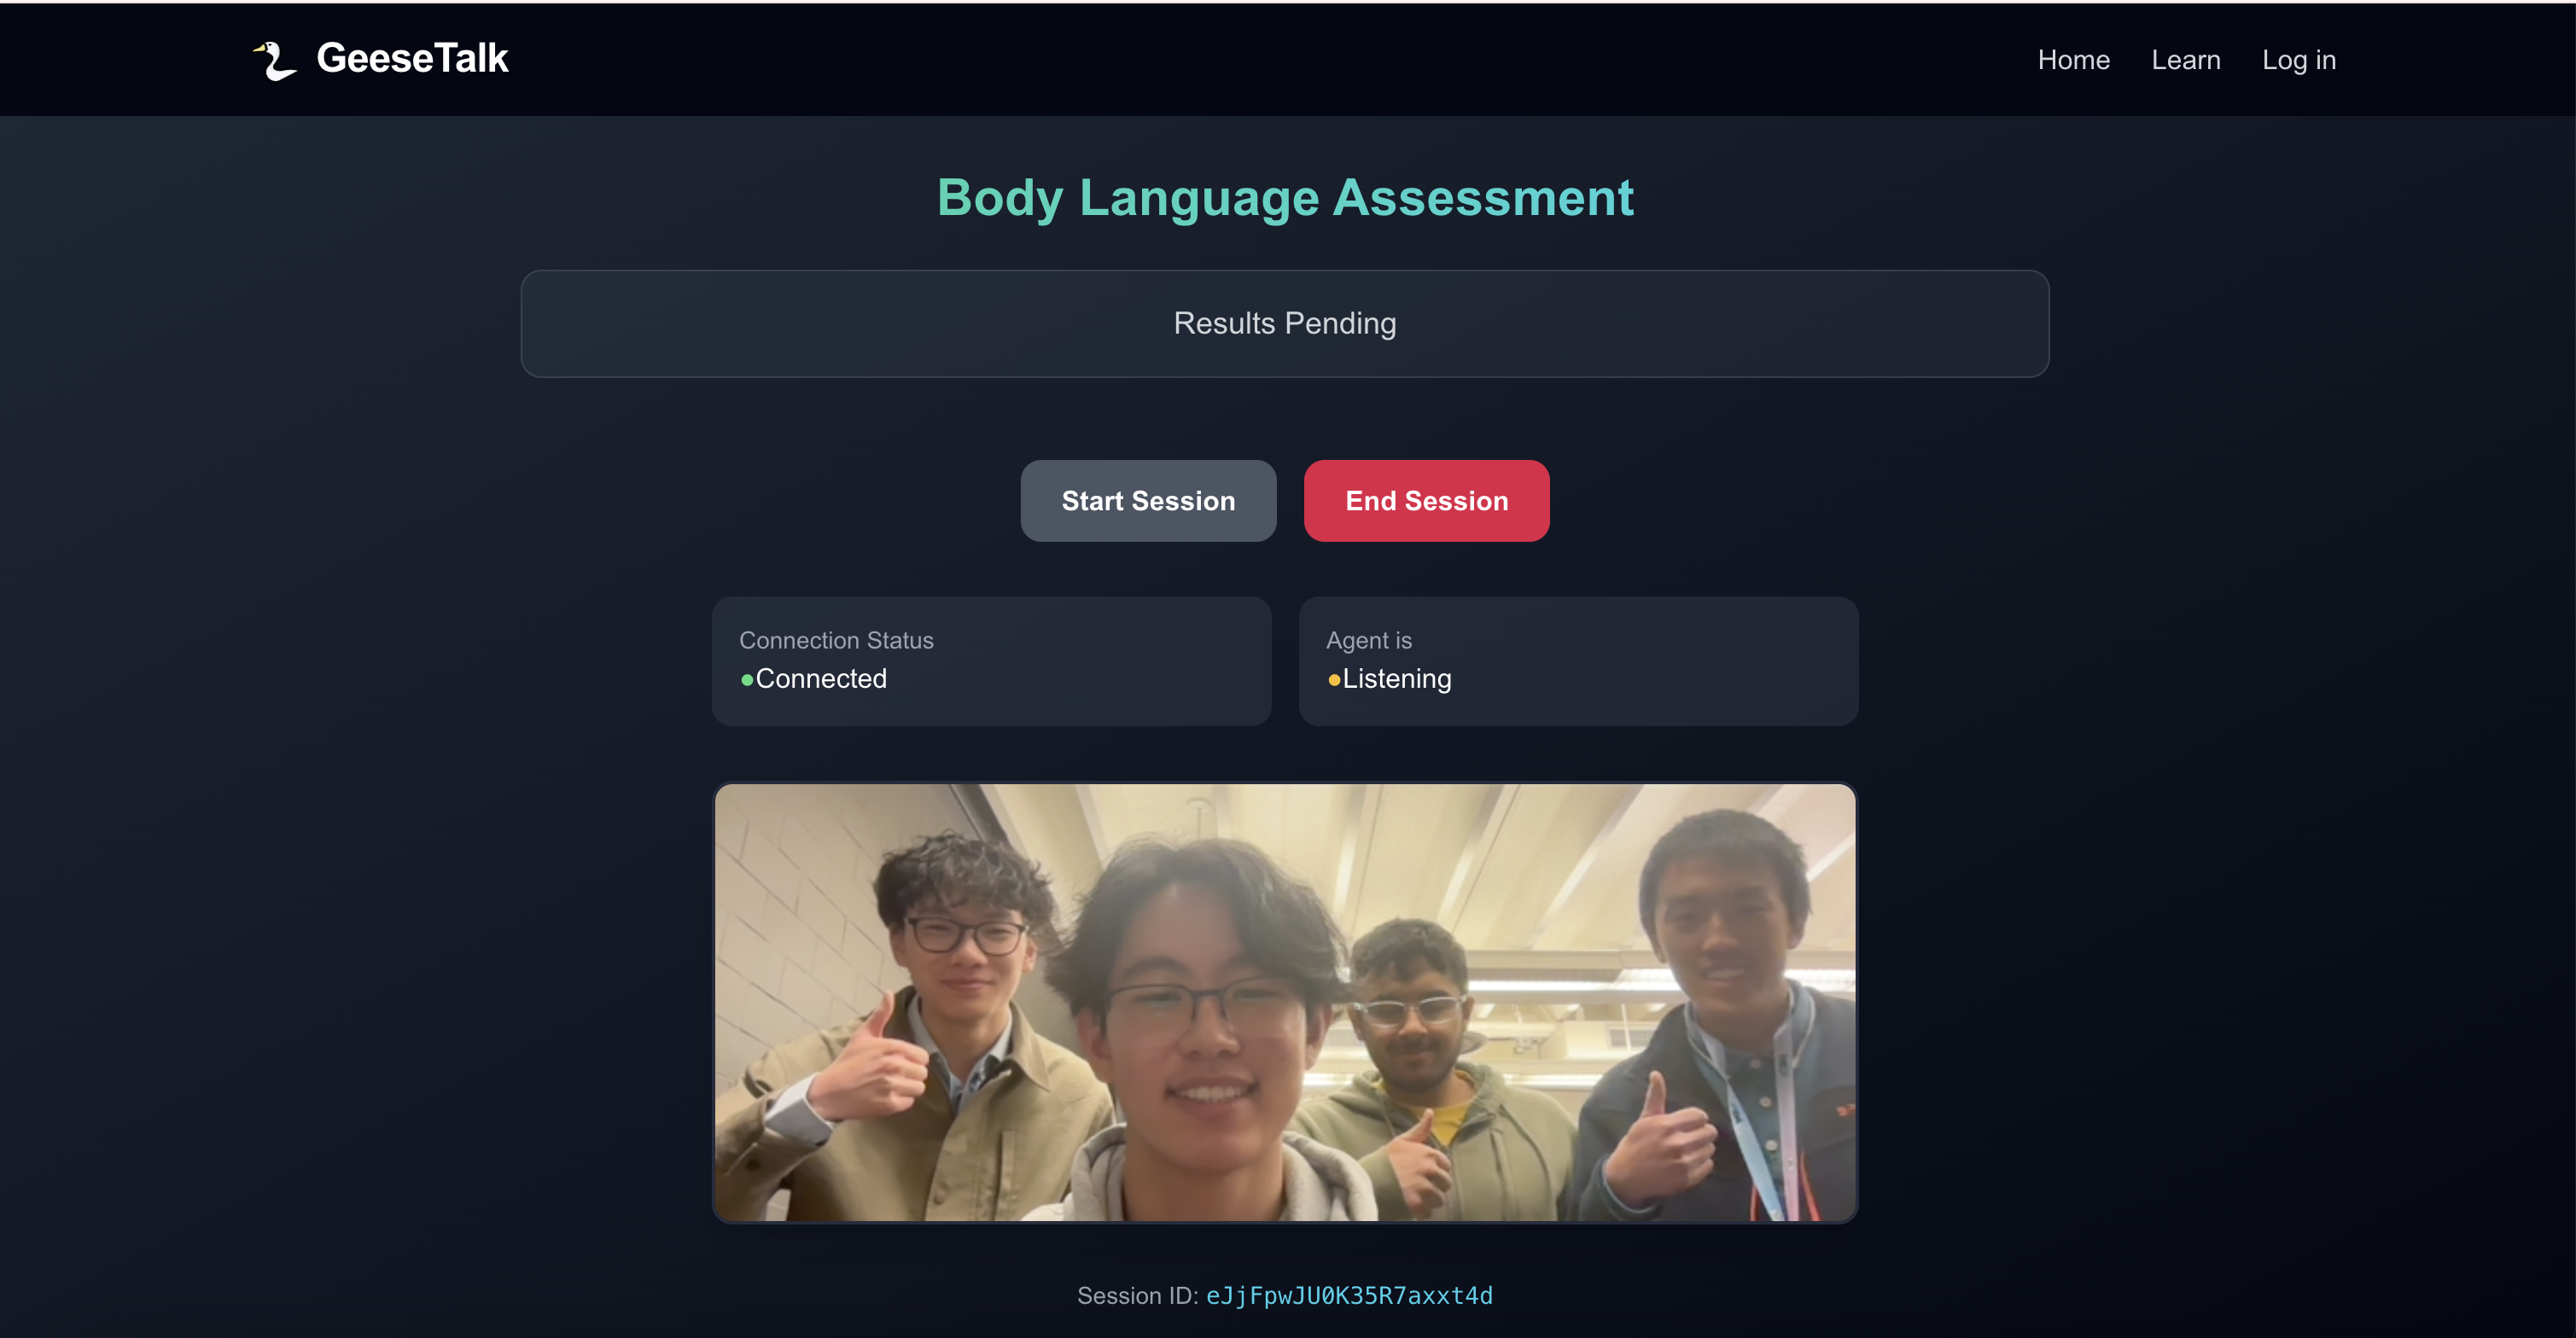Go to the Learn section
Viewport: 2576px width, 1338px height.
[2185, 60]
